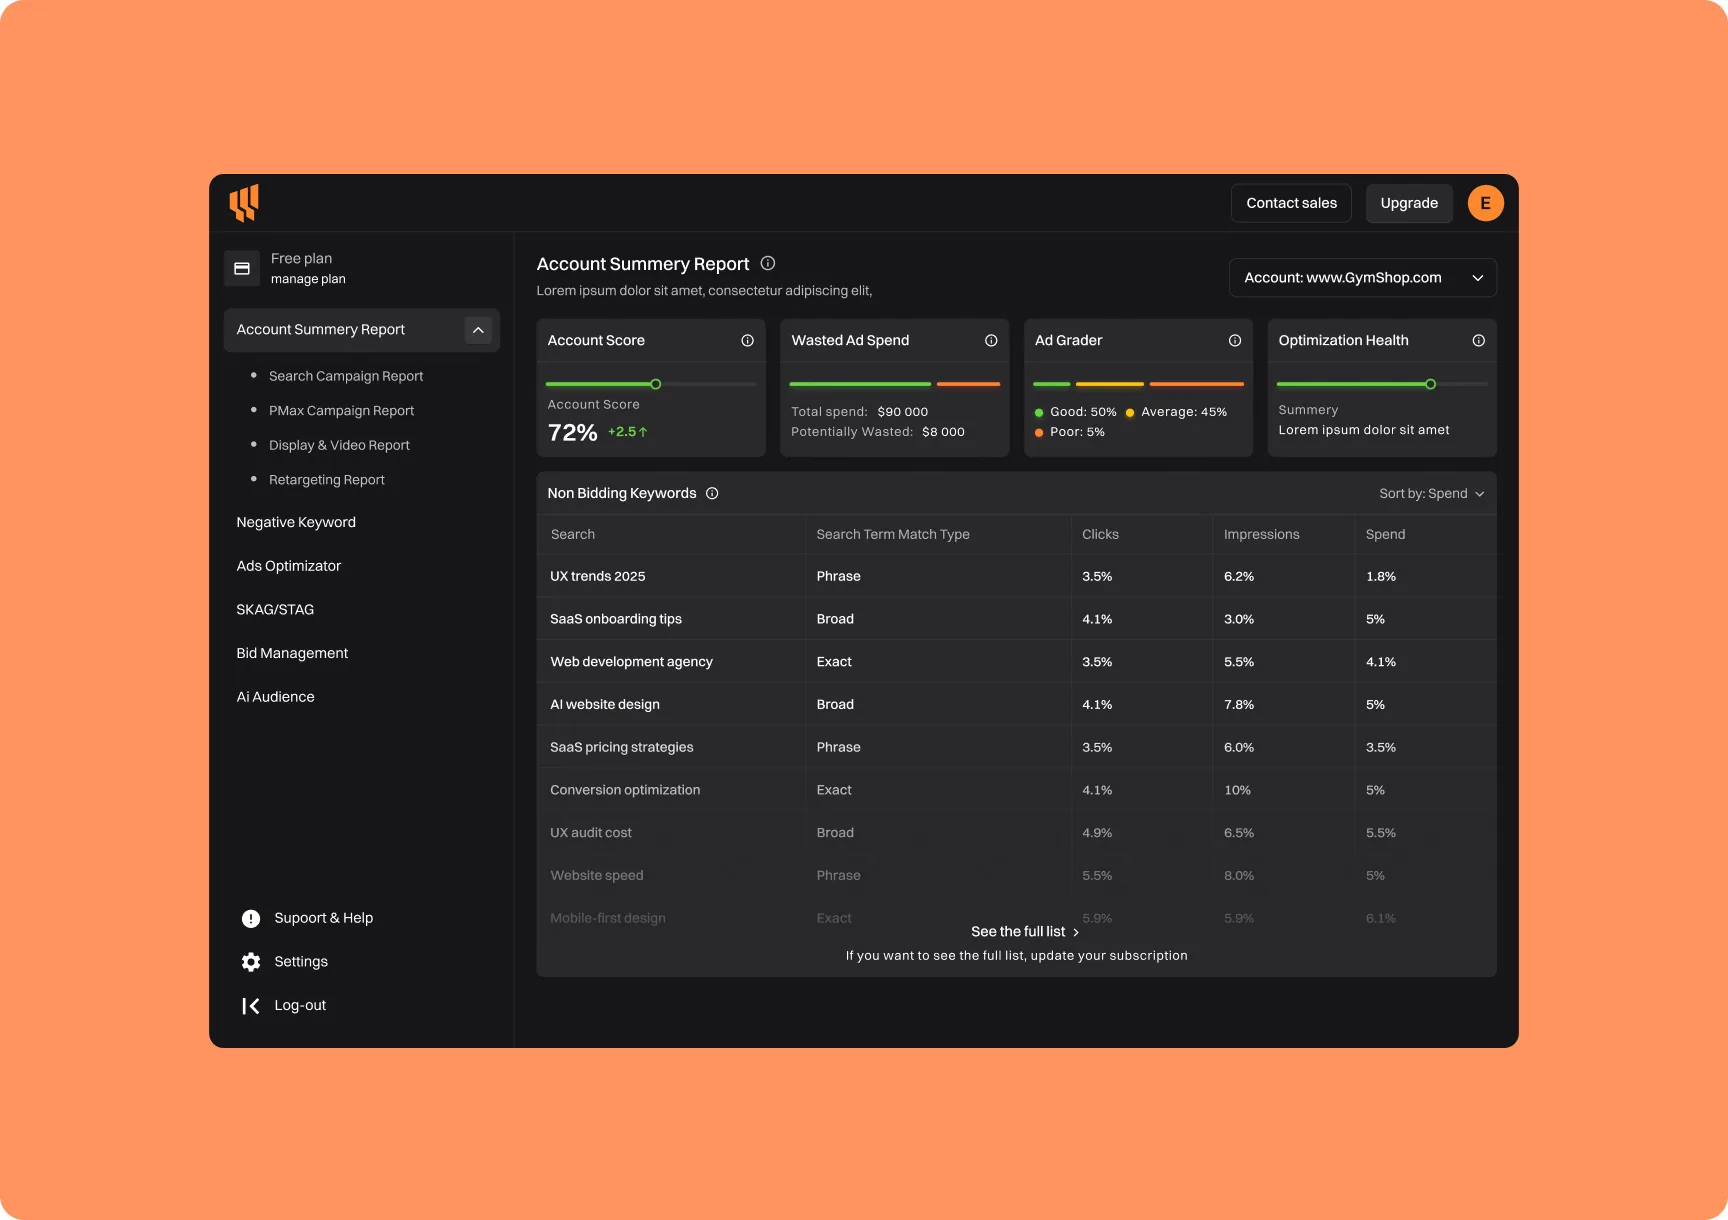Click info icon beside Account Summery Report title
Screen dimensions: 1728x1220
click(768, 263)
